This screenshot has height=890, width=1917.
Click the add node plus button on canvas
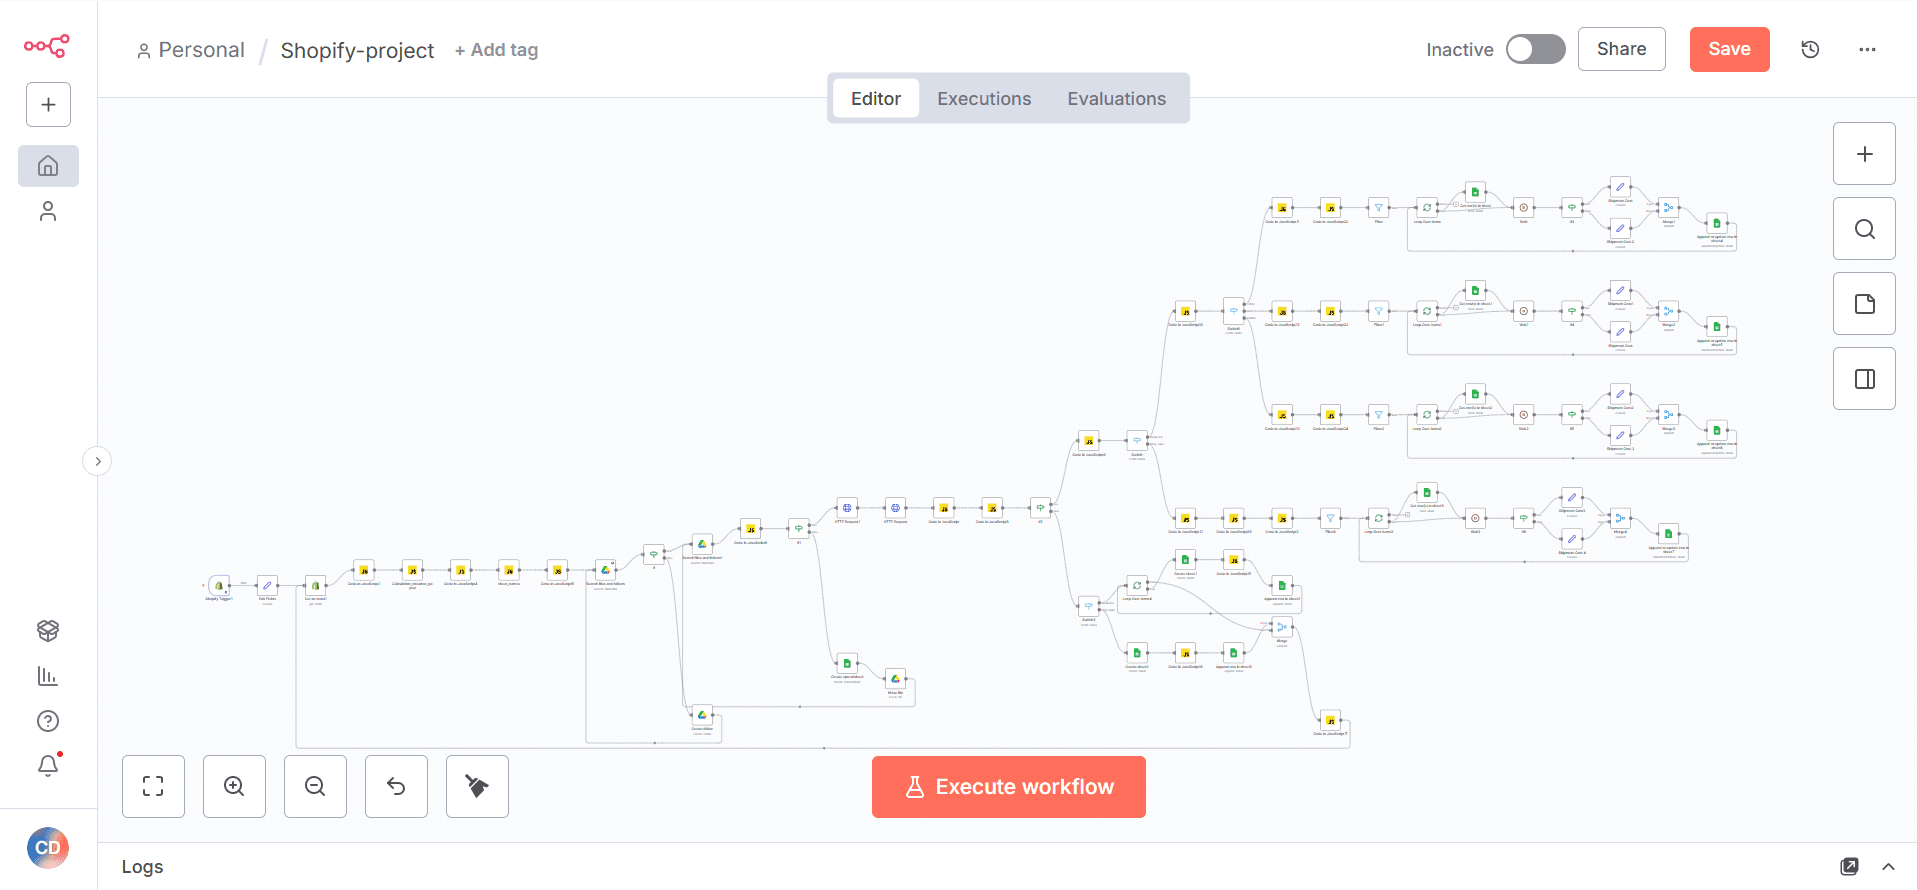(1864, 154)
